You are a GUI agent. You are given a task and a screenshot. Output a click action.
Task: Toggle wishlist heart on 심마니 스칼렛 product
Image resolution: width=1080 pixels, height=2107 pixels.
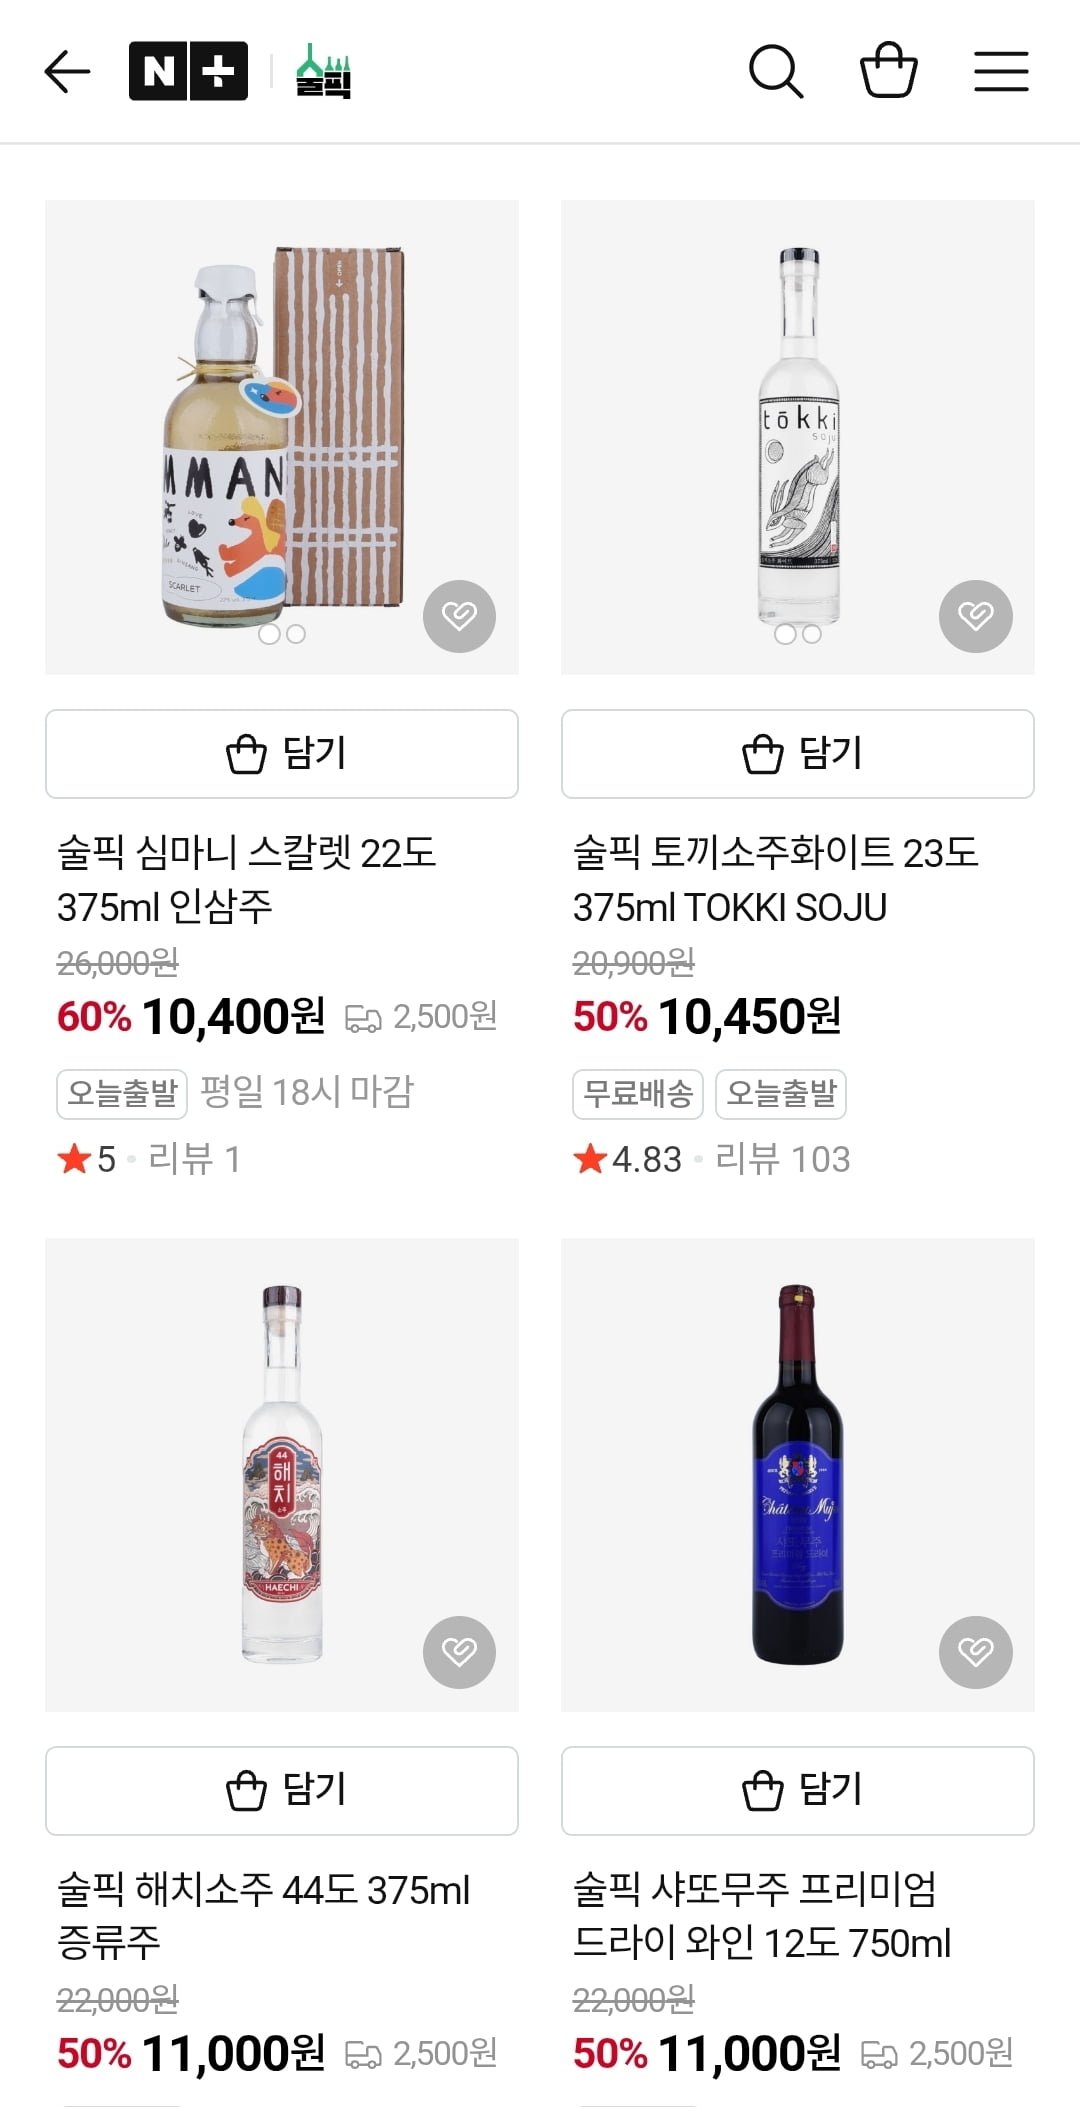[x=459, y=616]
